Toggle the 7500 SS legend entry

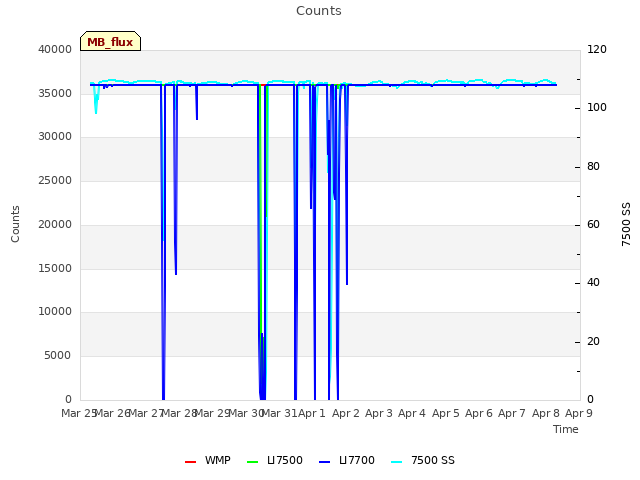click(423, 460)
